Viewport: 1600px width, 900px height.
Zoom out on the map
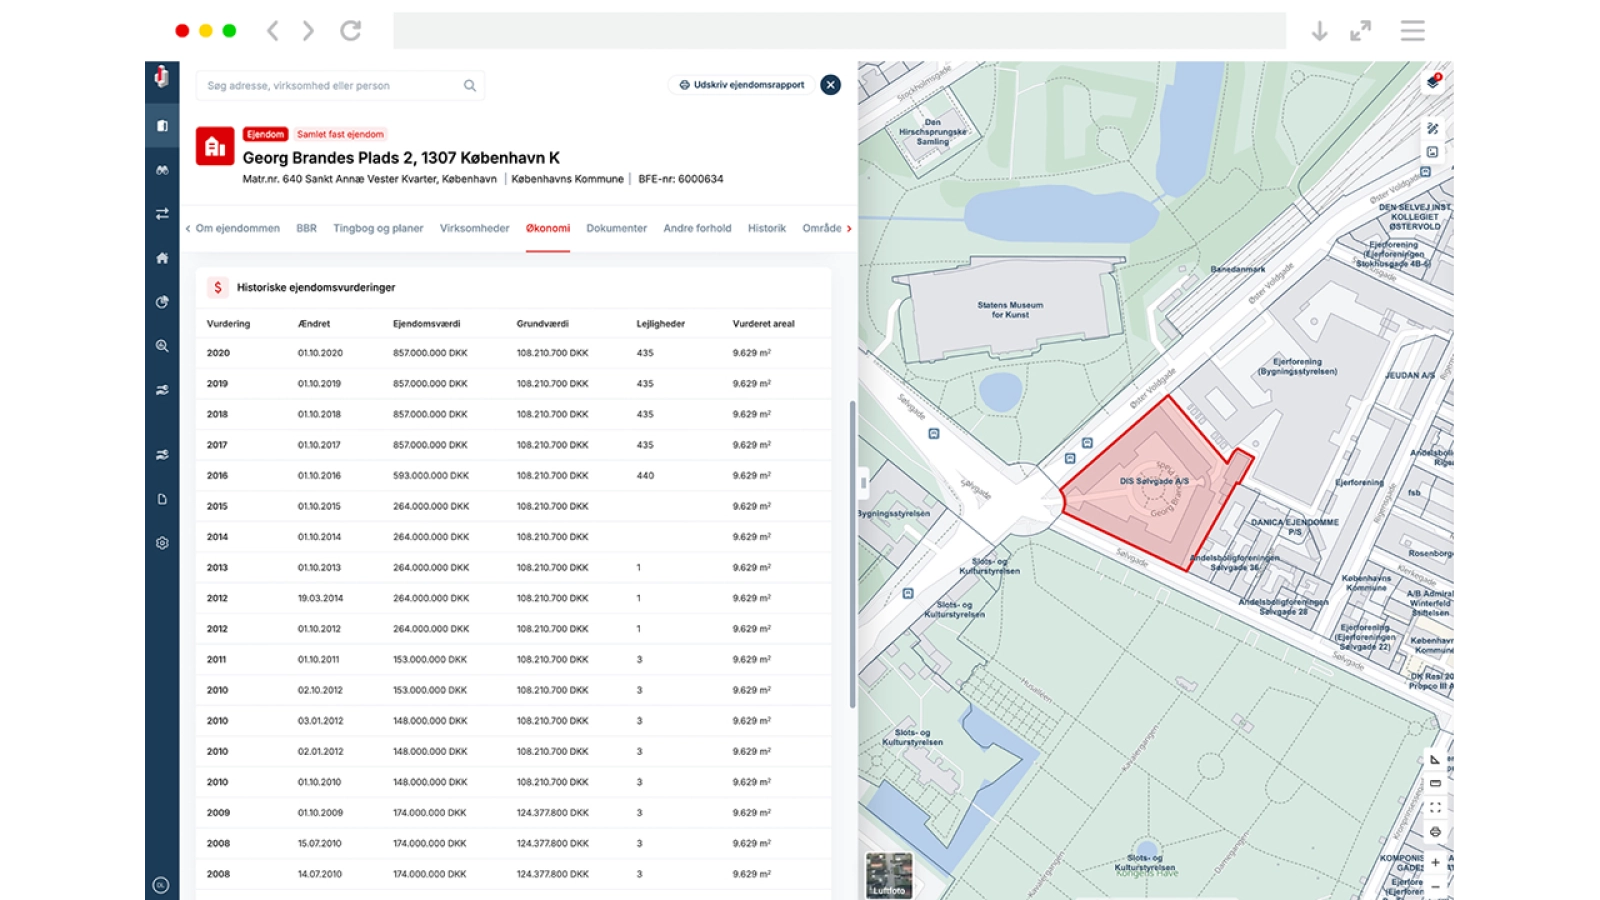pyautogui.click(x=1435, y=886)
